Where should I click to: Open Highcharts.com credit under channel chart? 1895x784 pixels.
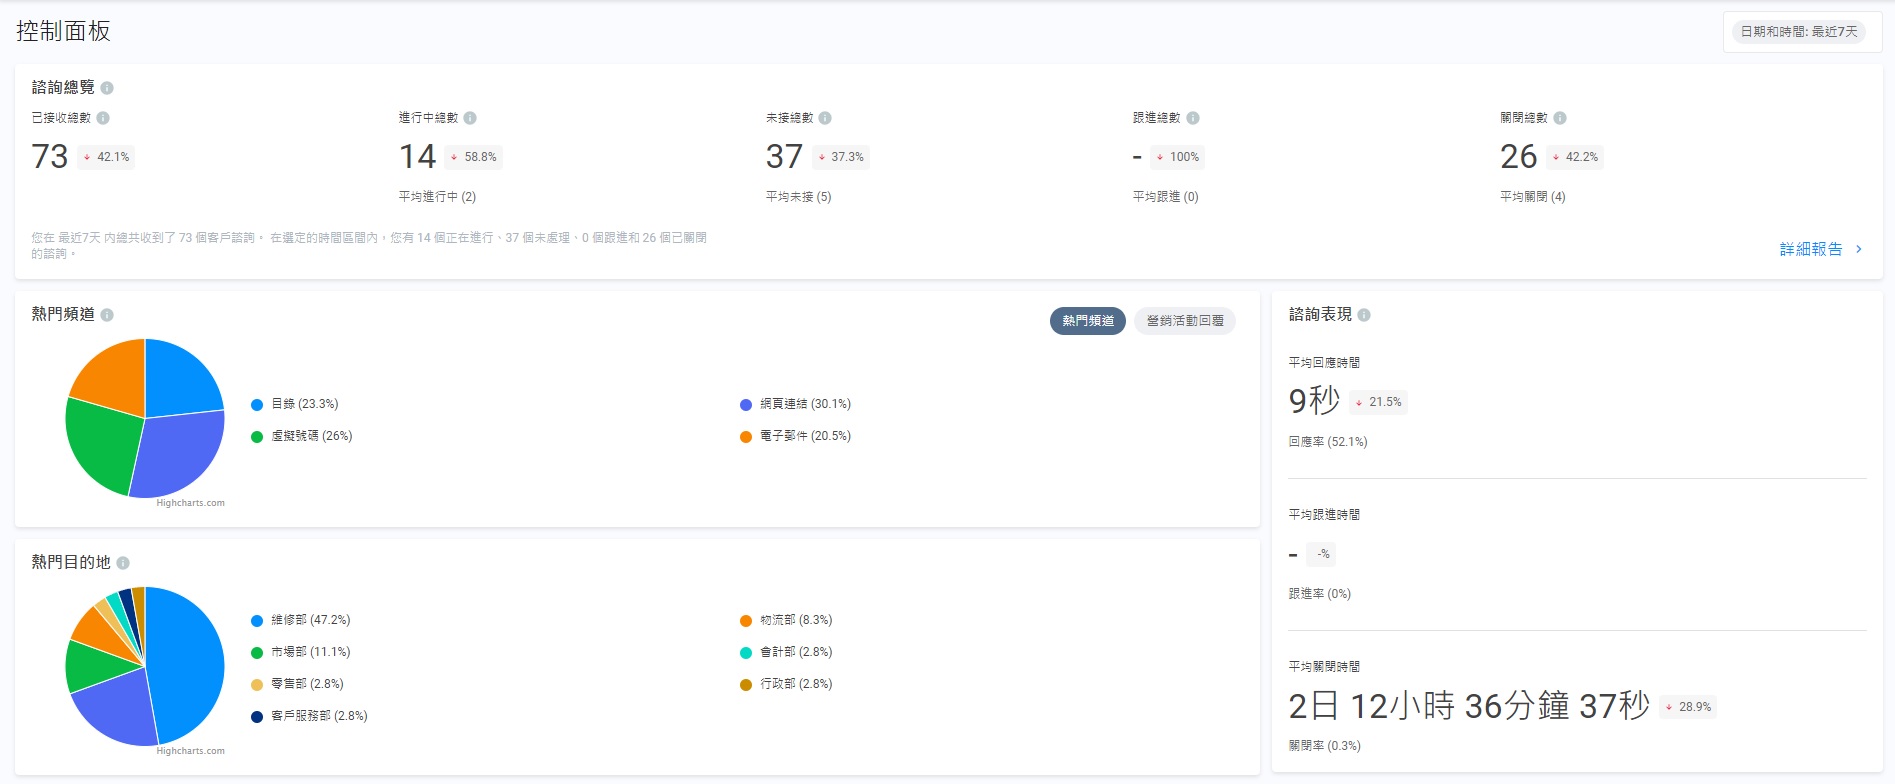coord(190,503)
